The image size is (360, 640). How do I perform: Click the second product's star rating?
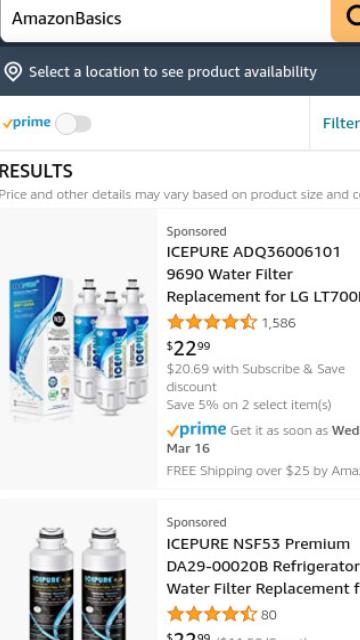tap(212, 614)
